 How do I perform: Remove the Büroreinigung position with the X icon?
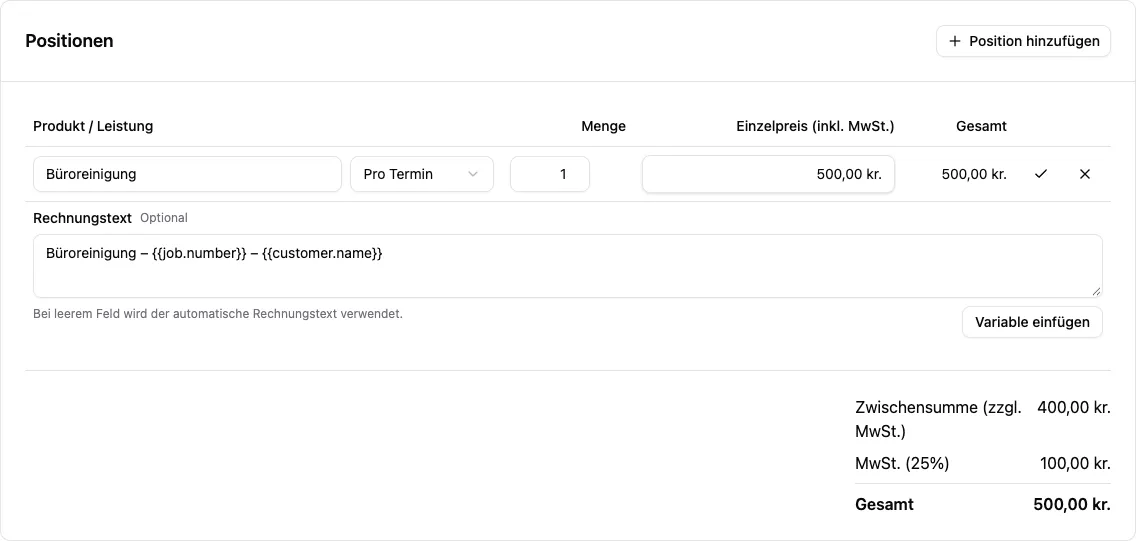pos(1085,174)
